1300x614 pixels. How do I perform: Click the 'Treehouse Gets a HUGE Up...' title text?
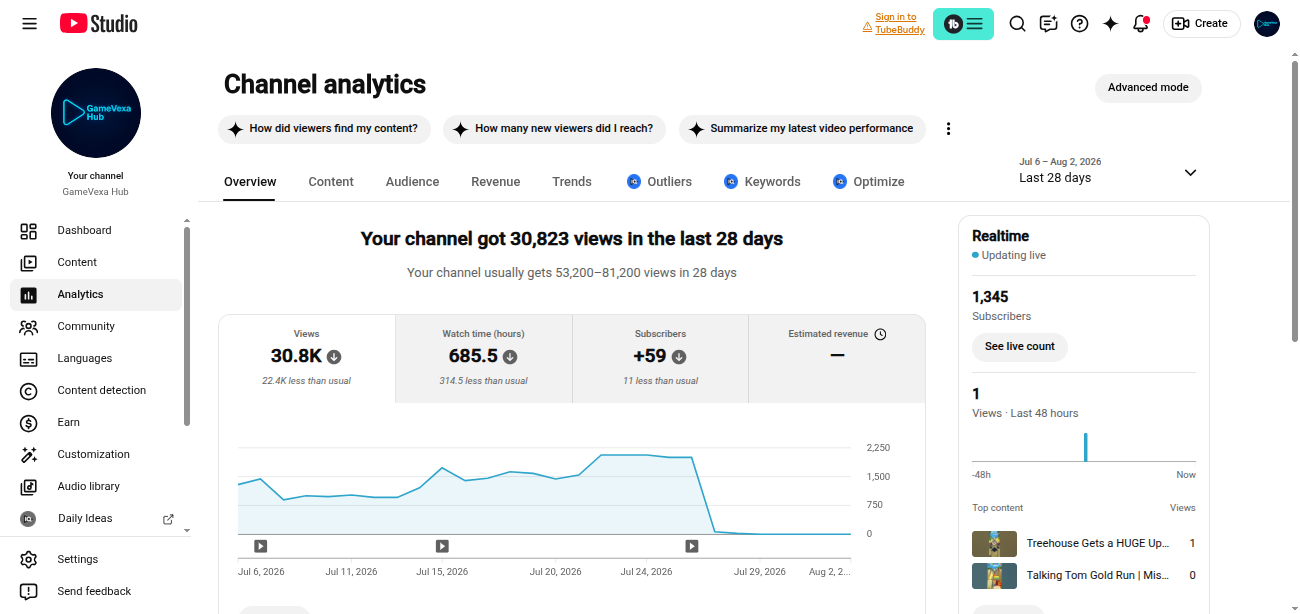[1098, 544]
